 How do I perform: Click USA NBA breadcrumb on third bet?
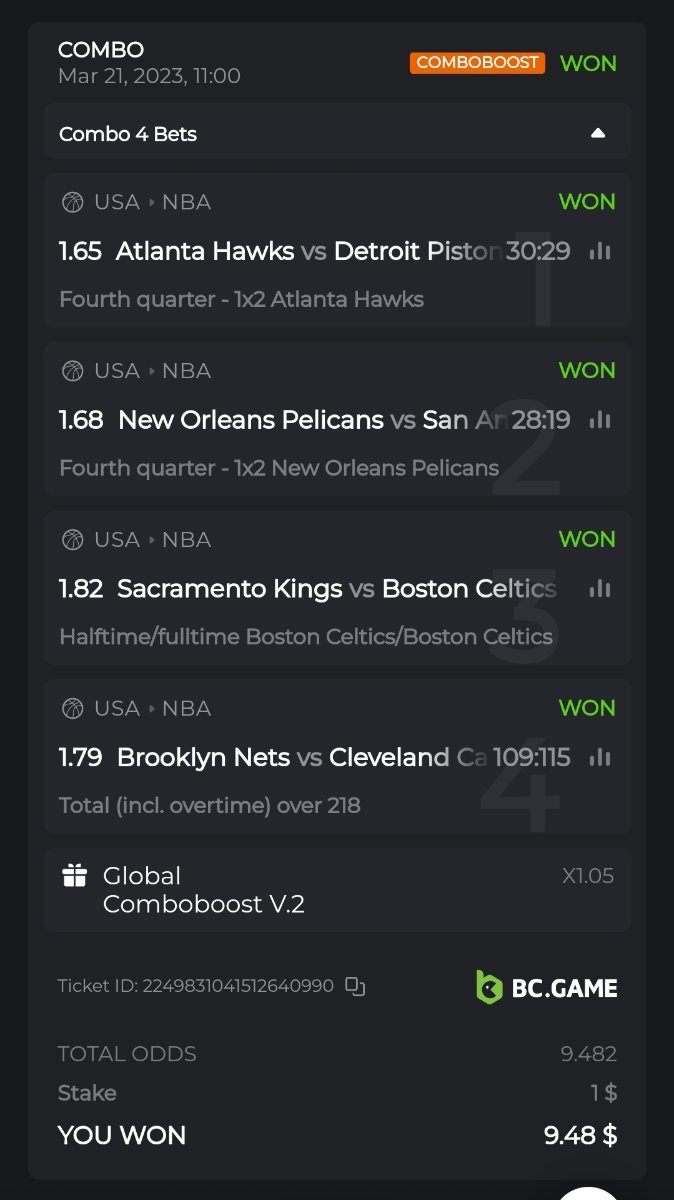(x=152, y=540)
